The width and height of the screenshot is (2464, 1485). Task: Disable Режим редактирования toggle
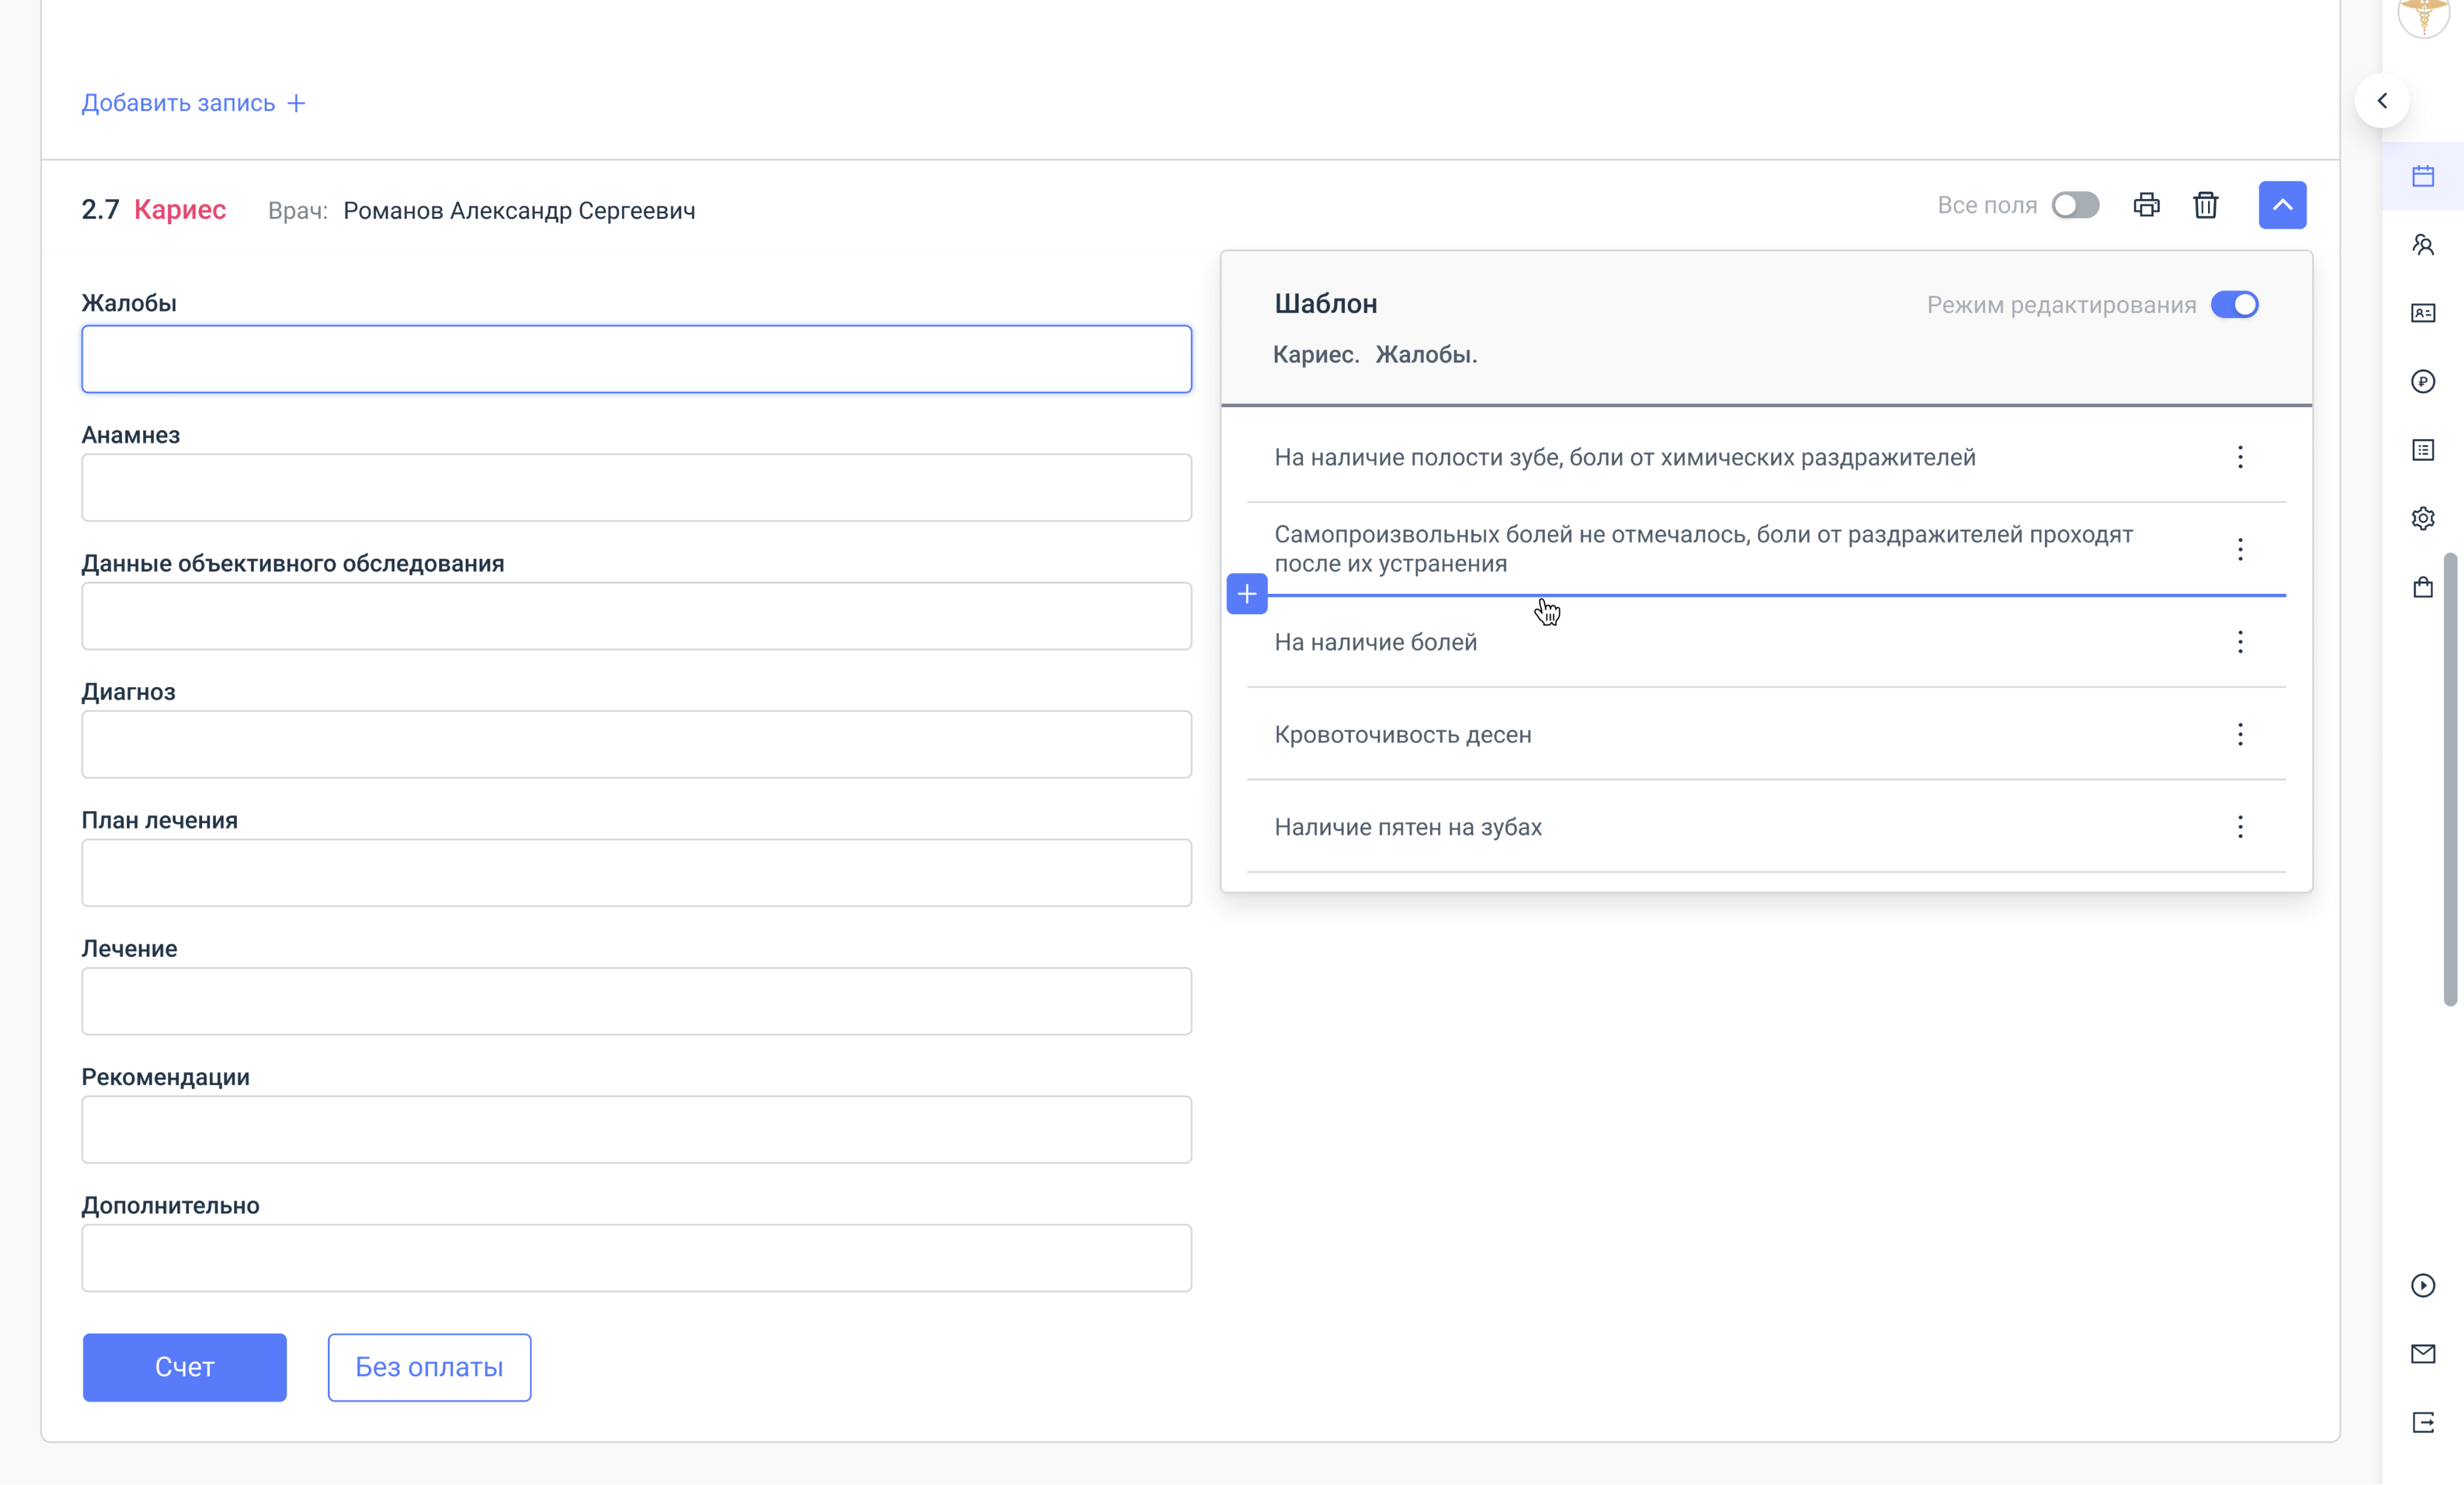(x=2234, y=304)
